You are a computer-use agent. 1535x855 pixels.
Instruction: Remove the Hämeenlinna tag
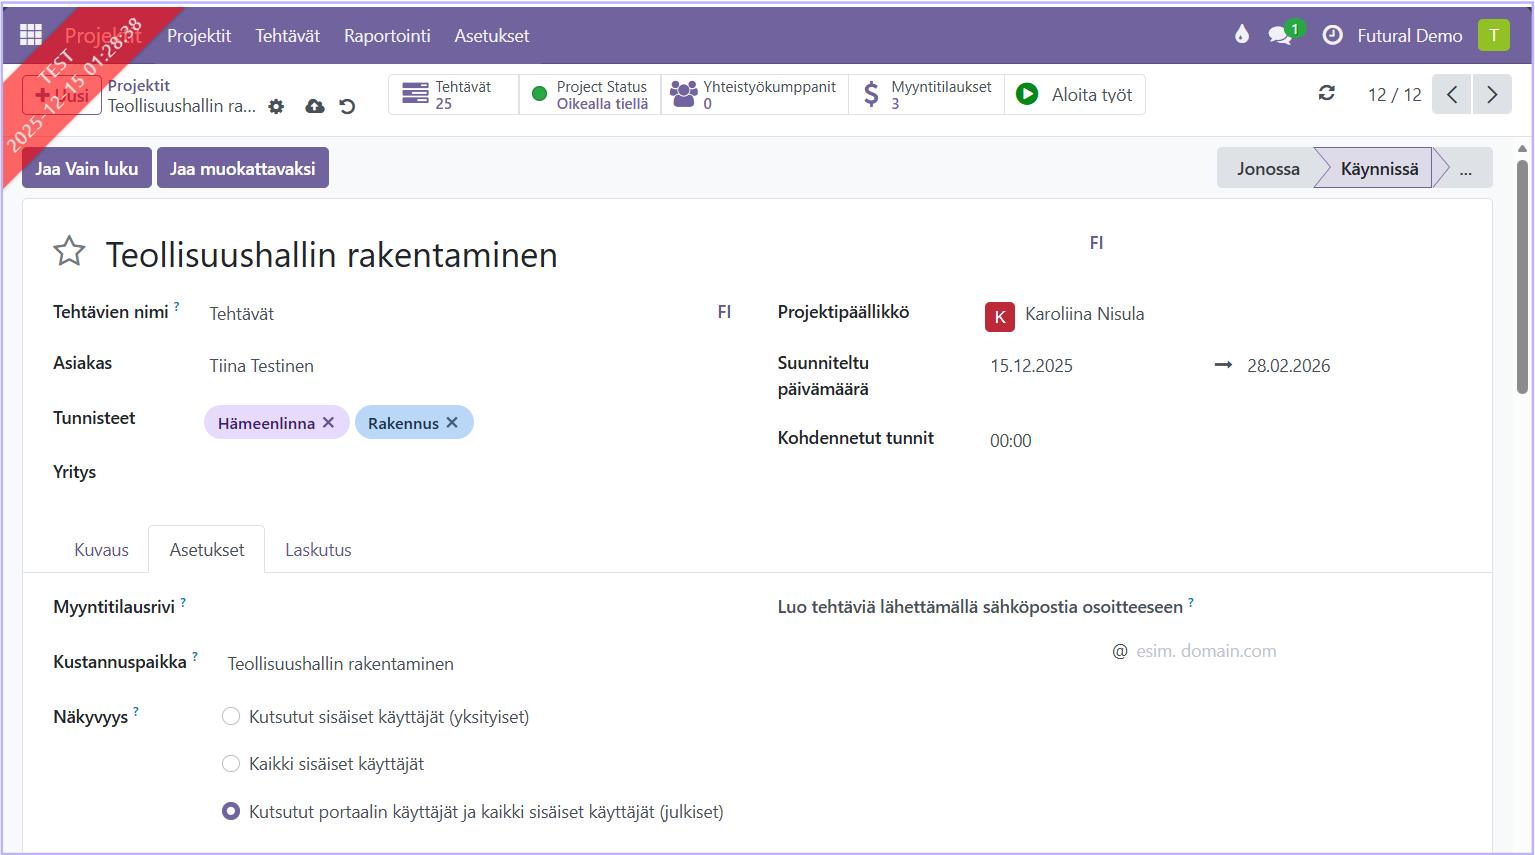328,423
